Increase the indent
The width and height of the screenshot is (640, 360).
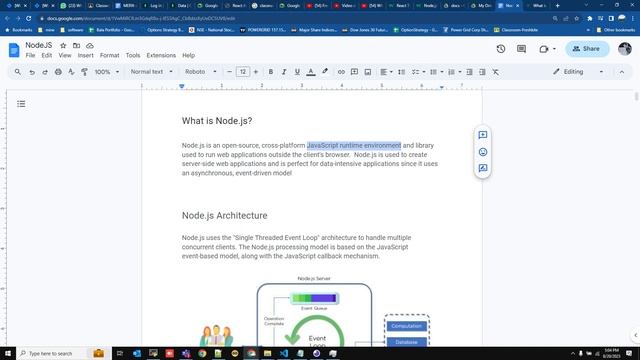tap(482, 72)
